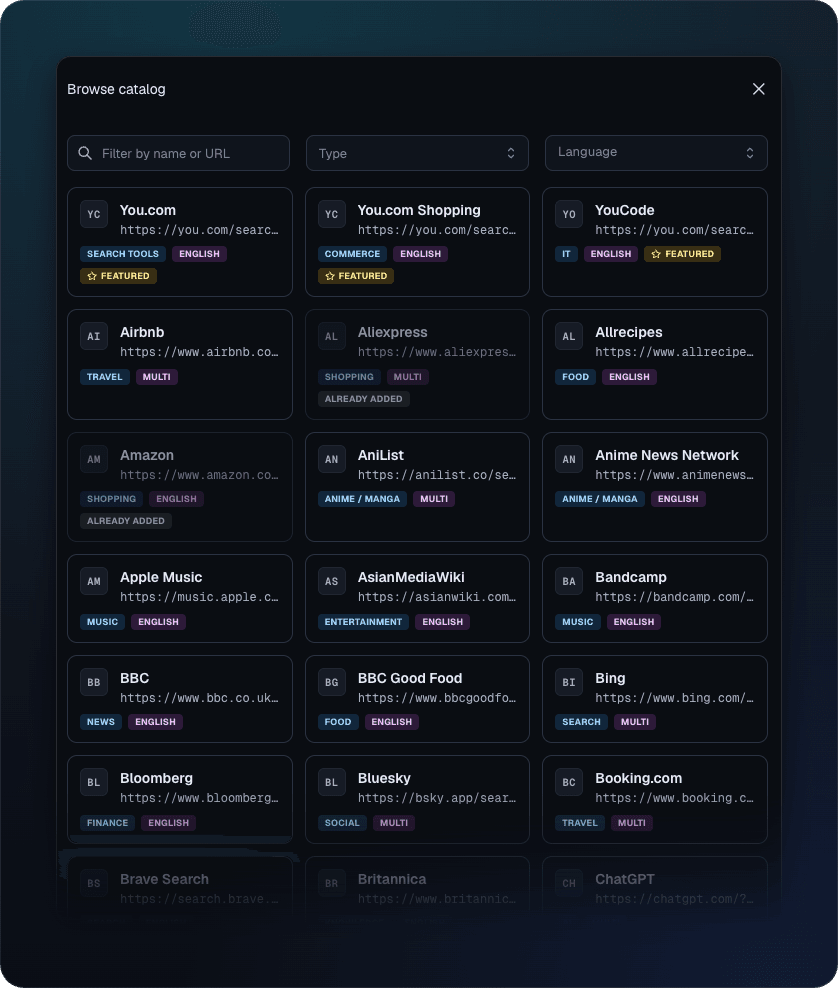Click the Bandcamp title

pos(631,577)
